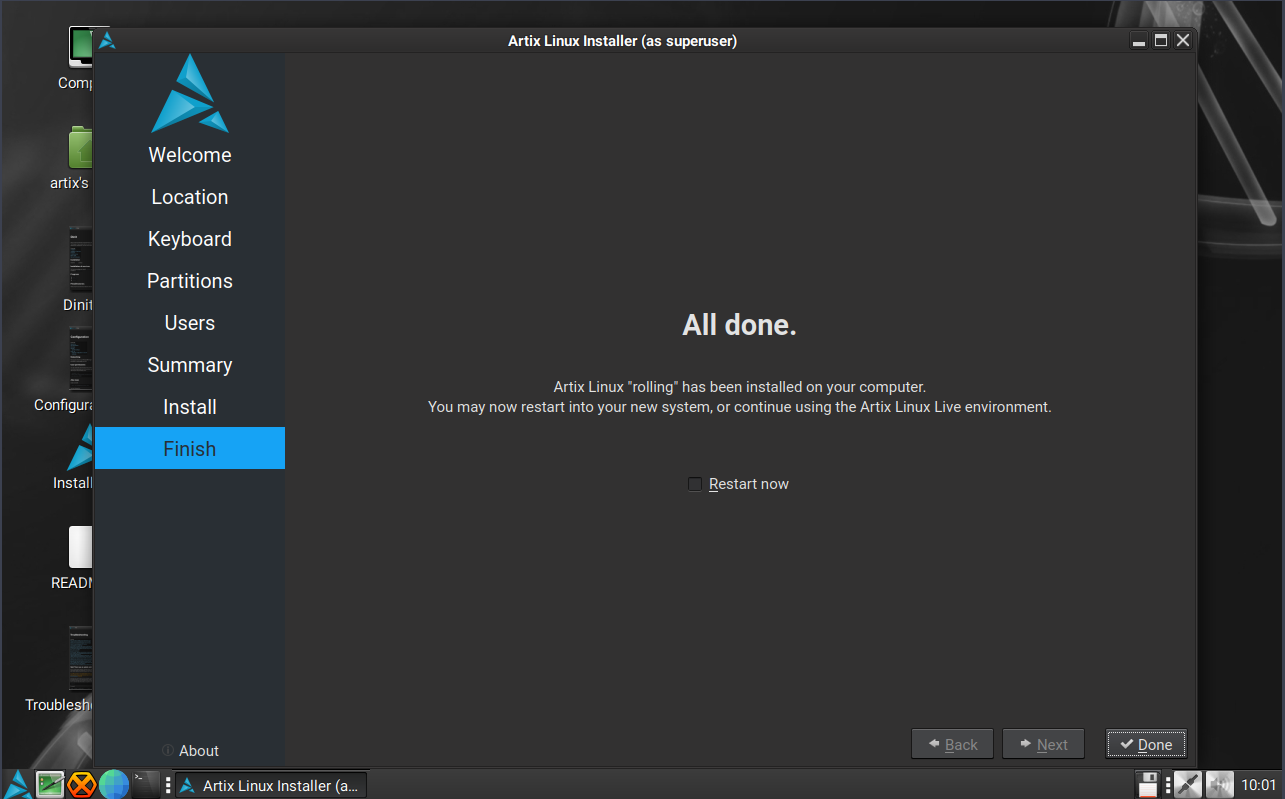The width and height of the screenshot is (1285, 799).
Task: Go to the Welcome step
Action: click(190, 155)
